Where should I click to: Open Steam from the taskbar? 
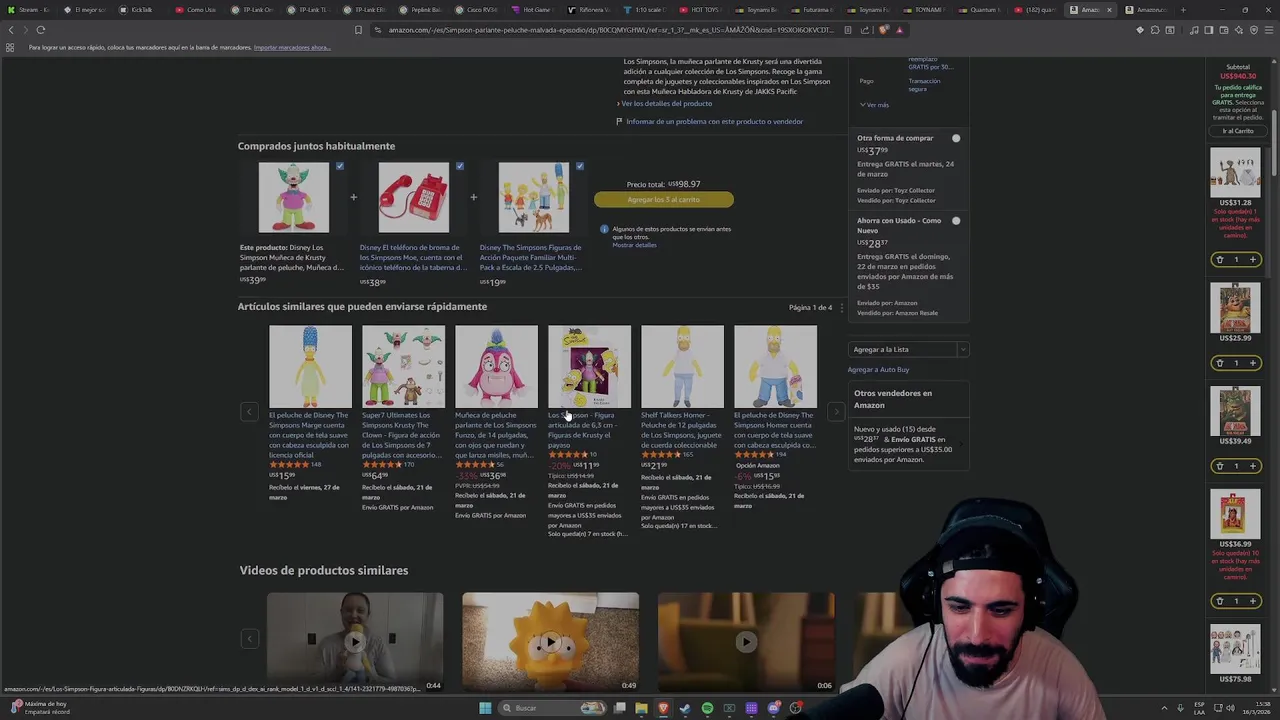[685, 708]
